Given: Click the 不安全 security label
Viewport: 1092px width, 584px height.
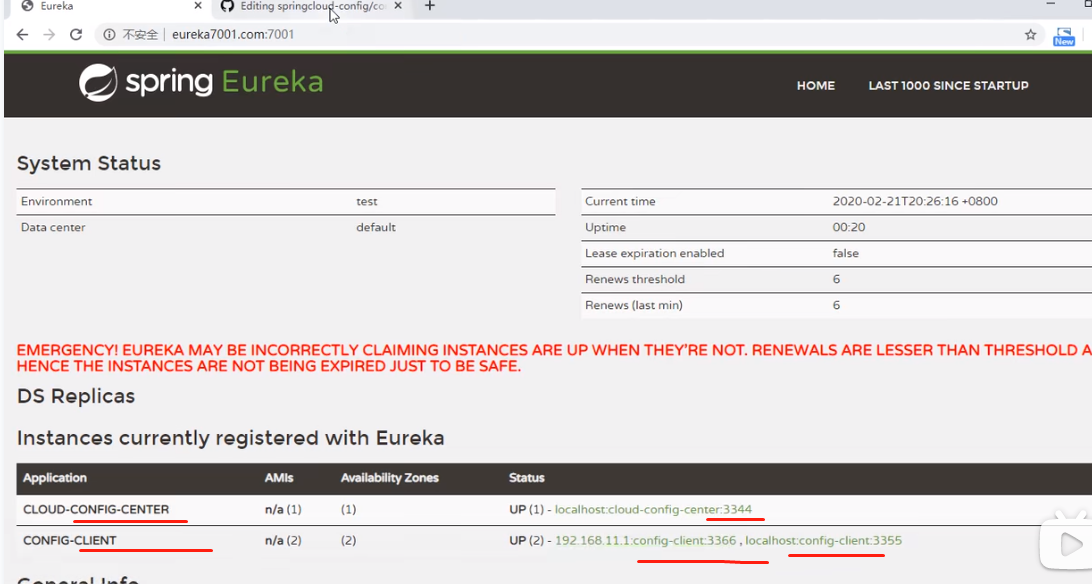Looking at the screenshot, I should pyautogui.click(x=140, y=35).
